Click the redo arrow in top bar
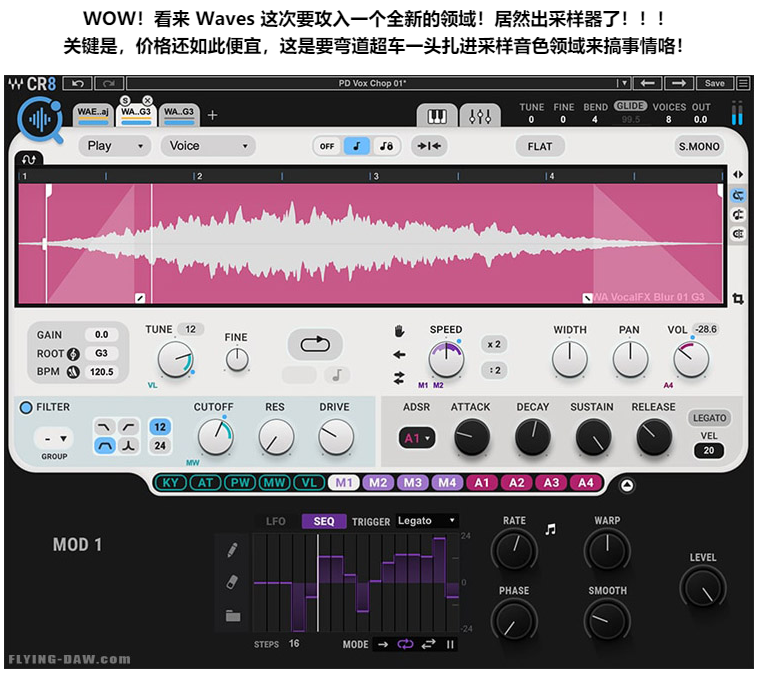This screenshot has height=673, width=757. point(109,84)
